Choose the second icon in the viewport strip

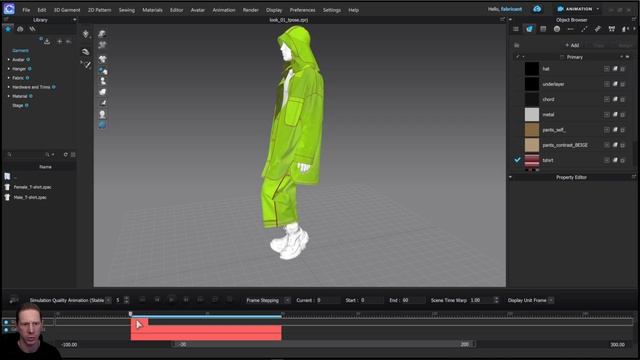tap(102, 45)
